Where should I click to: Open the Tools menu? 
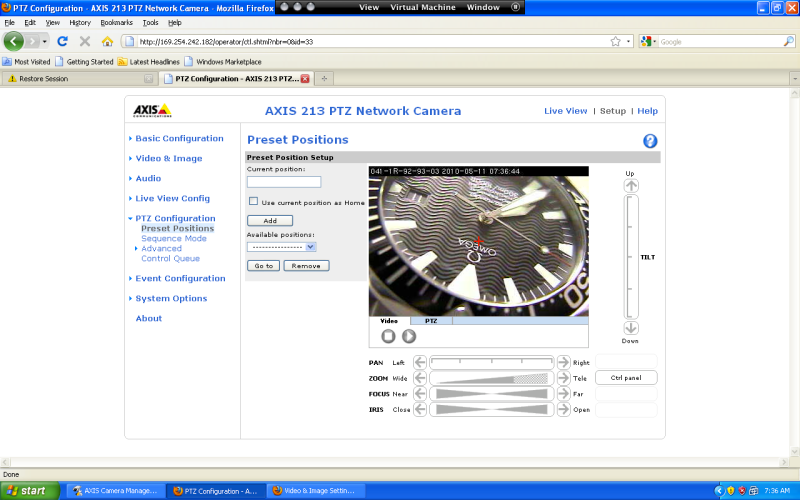tap(150, 22)
